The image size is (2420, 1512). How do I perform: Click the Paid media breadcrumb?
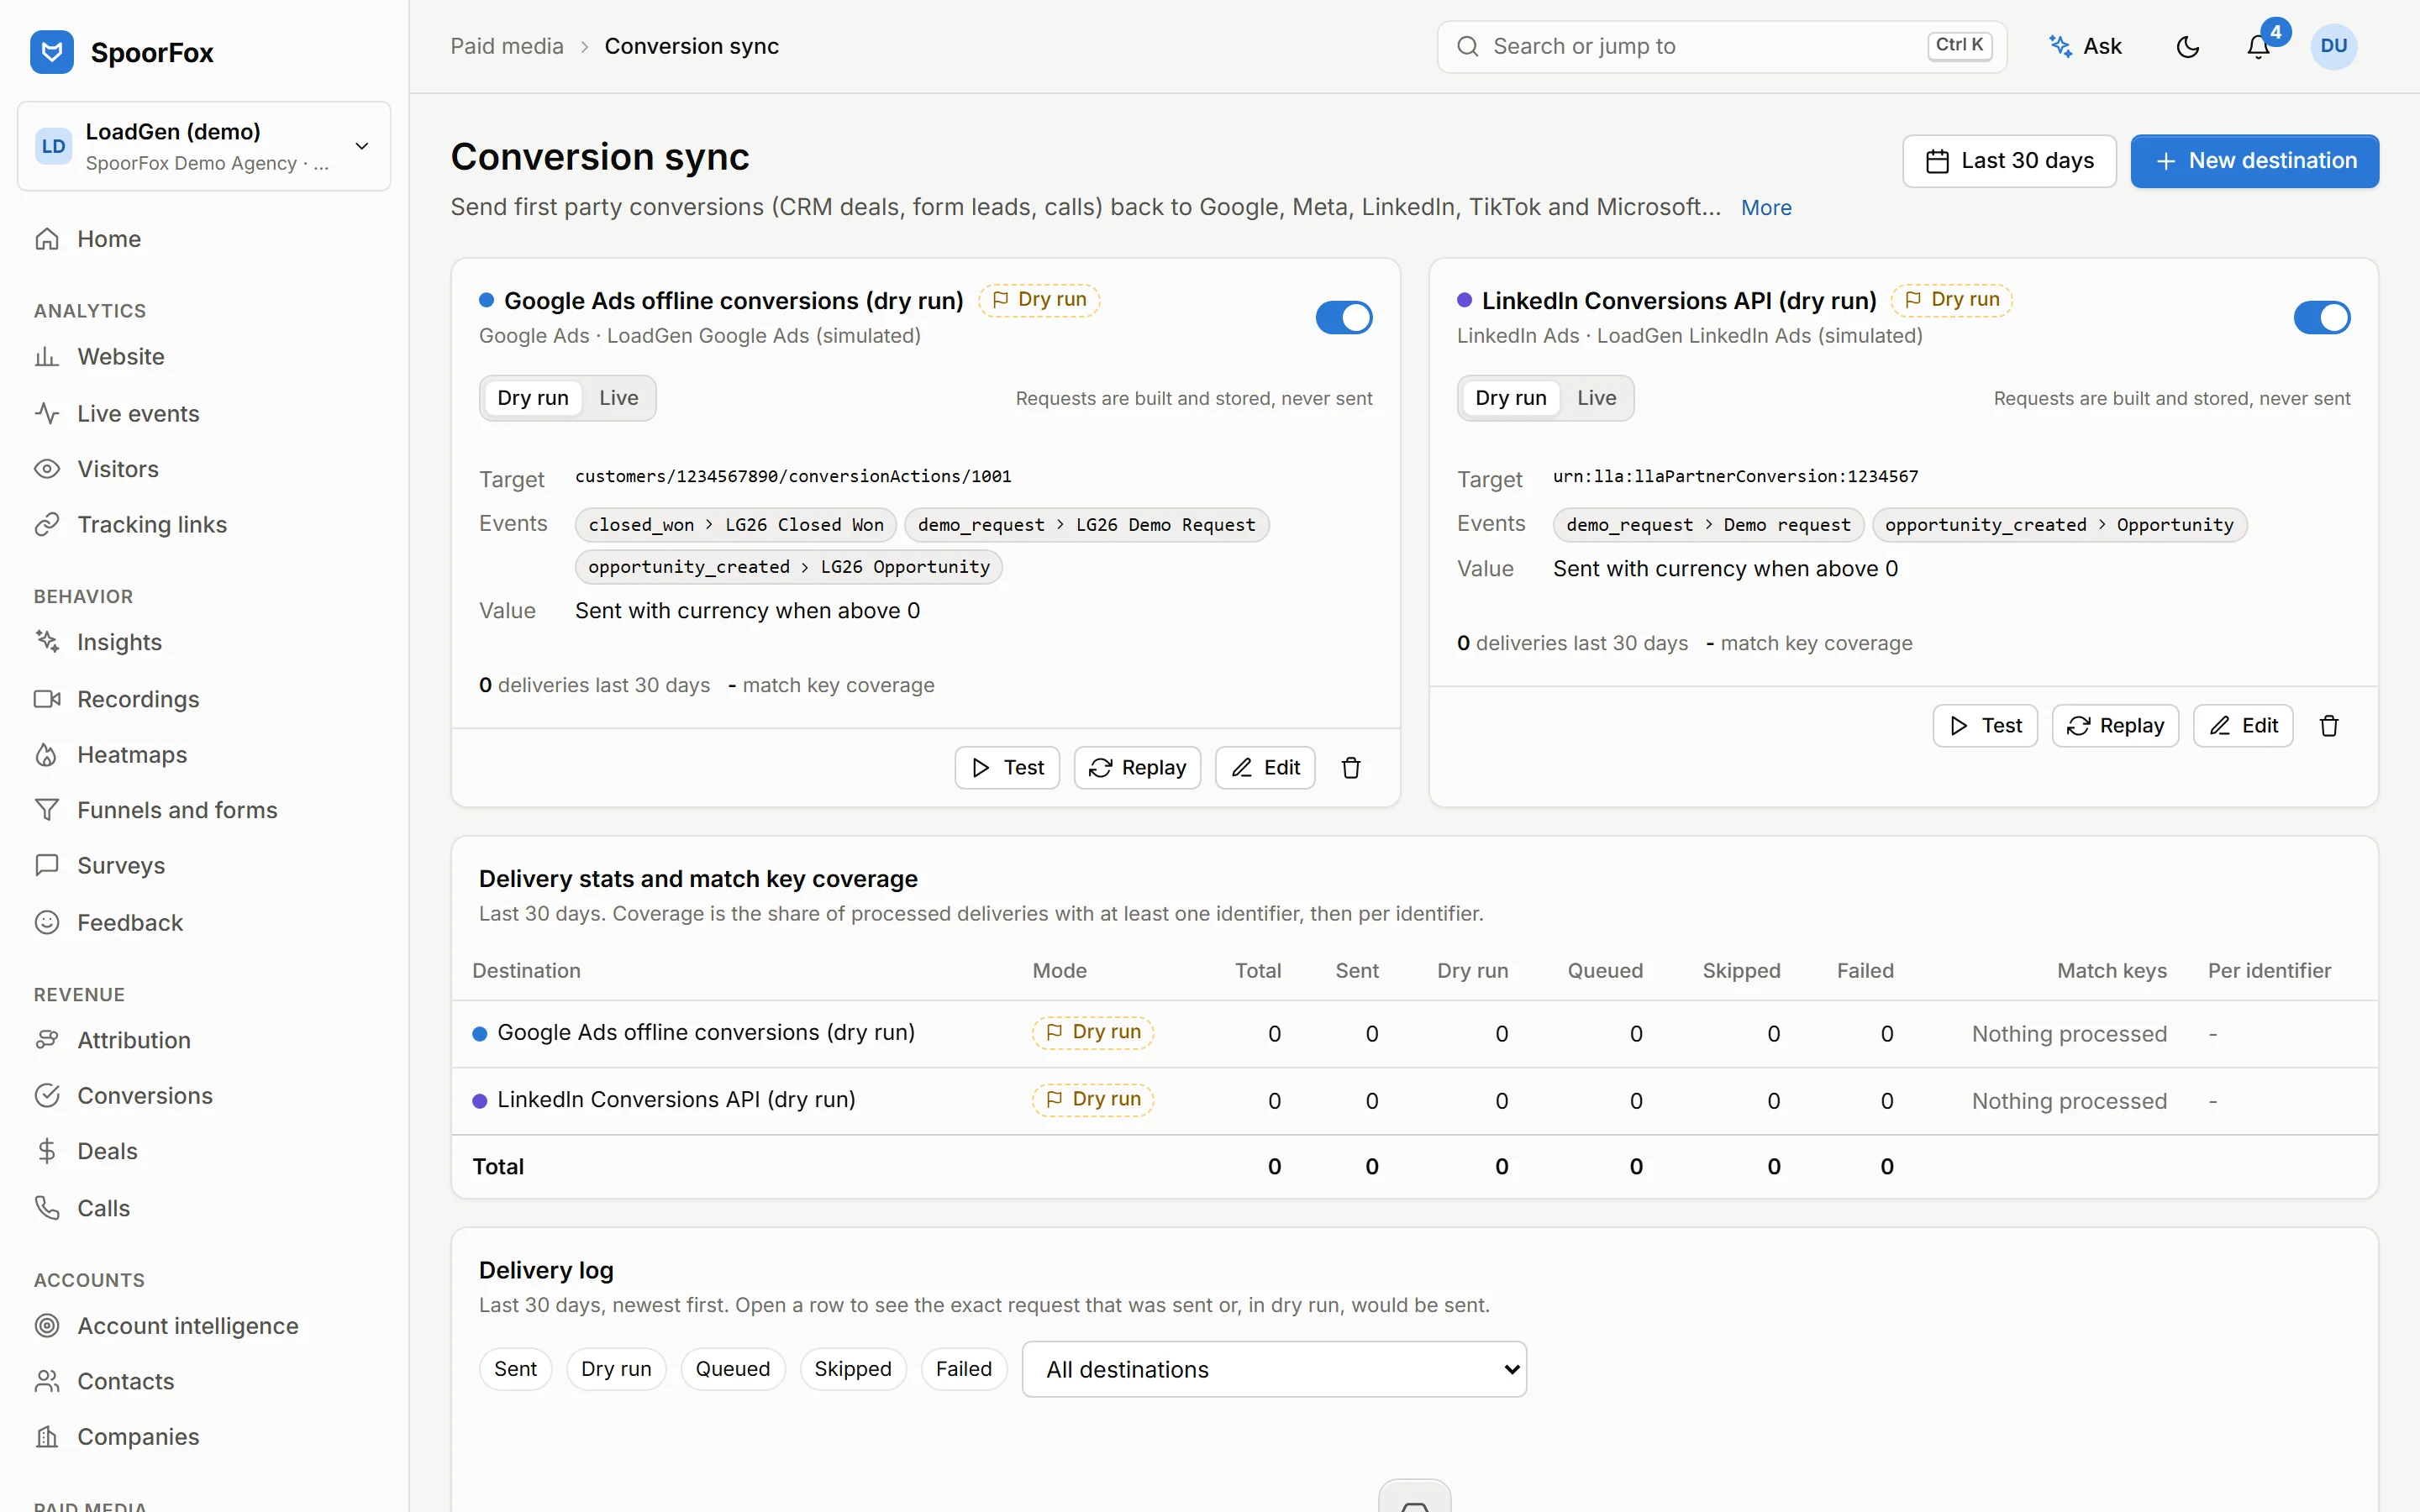pos(507,47)
